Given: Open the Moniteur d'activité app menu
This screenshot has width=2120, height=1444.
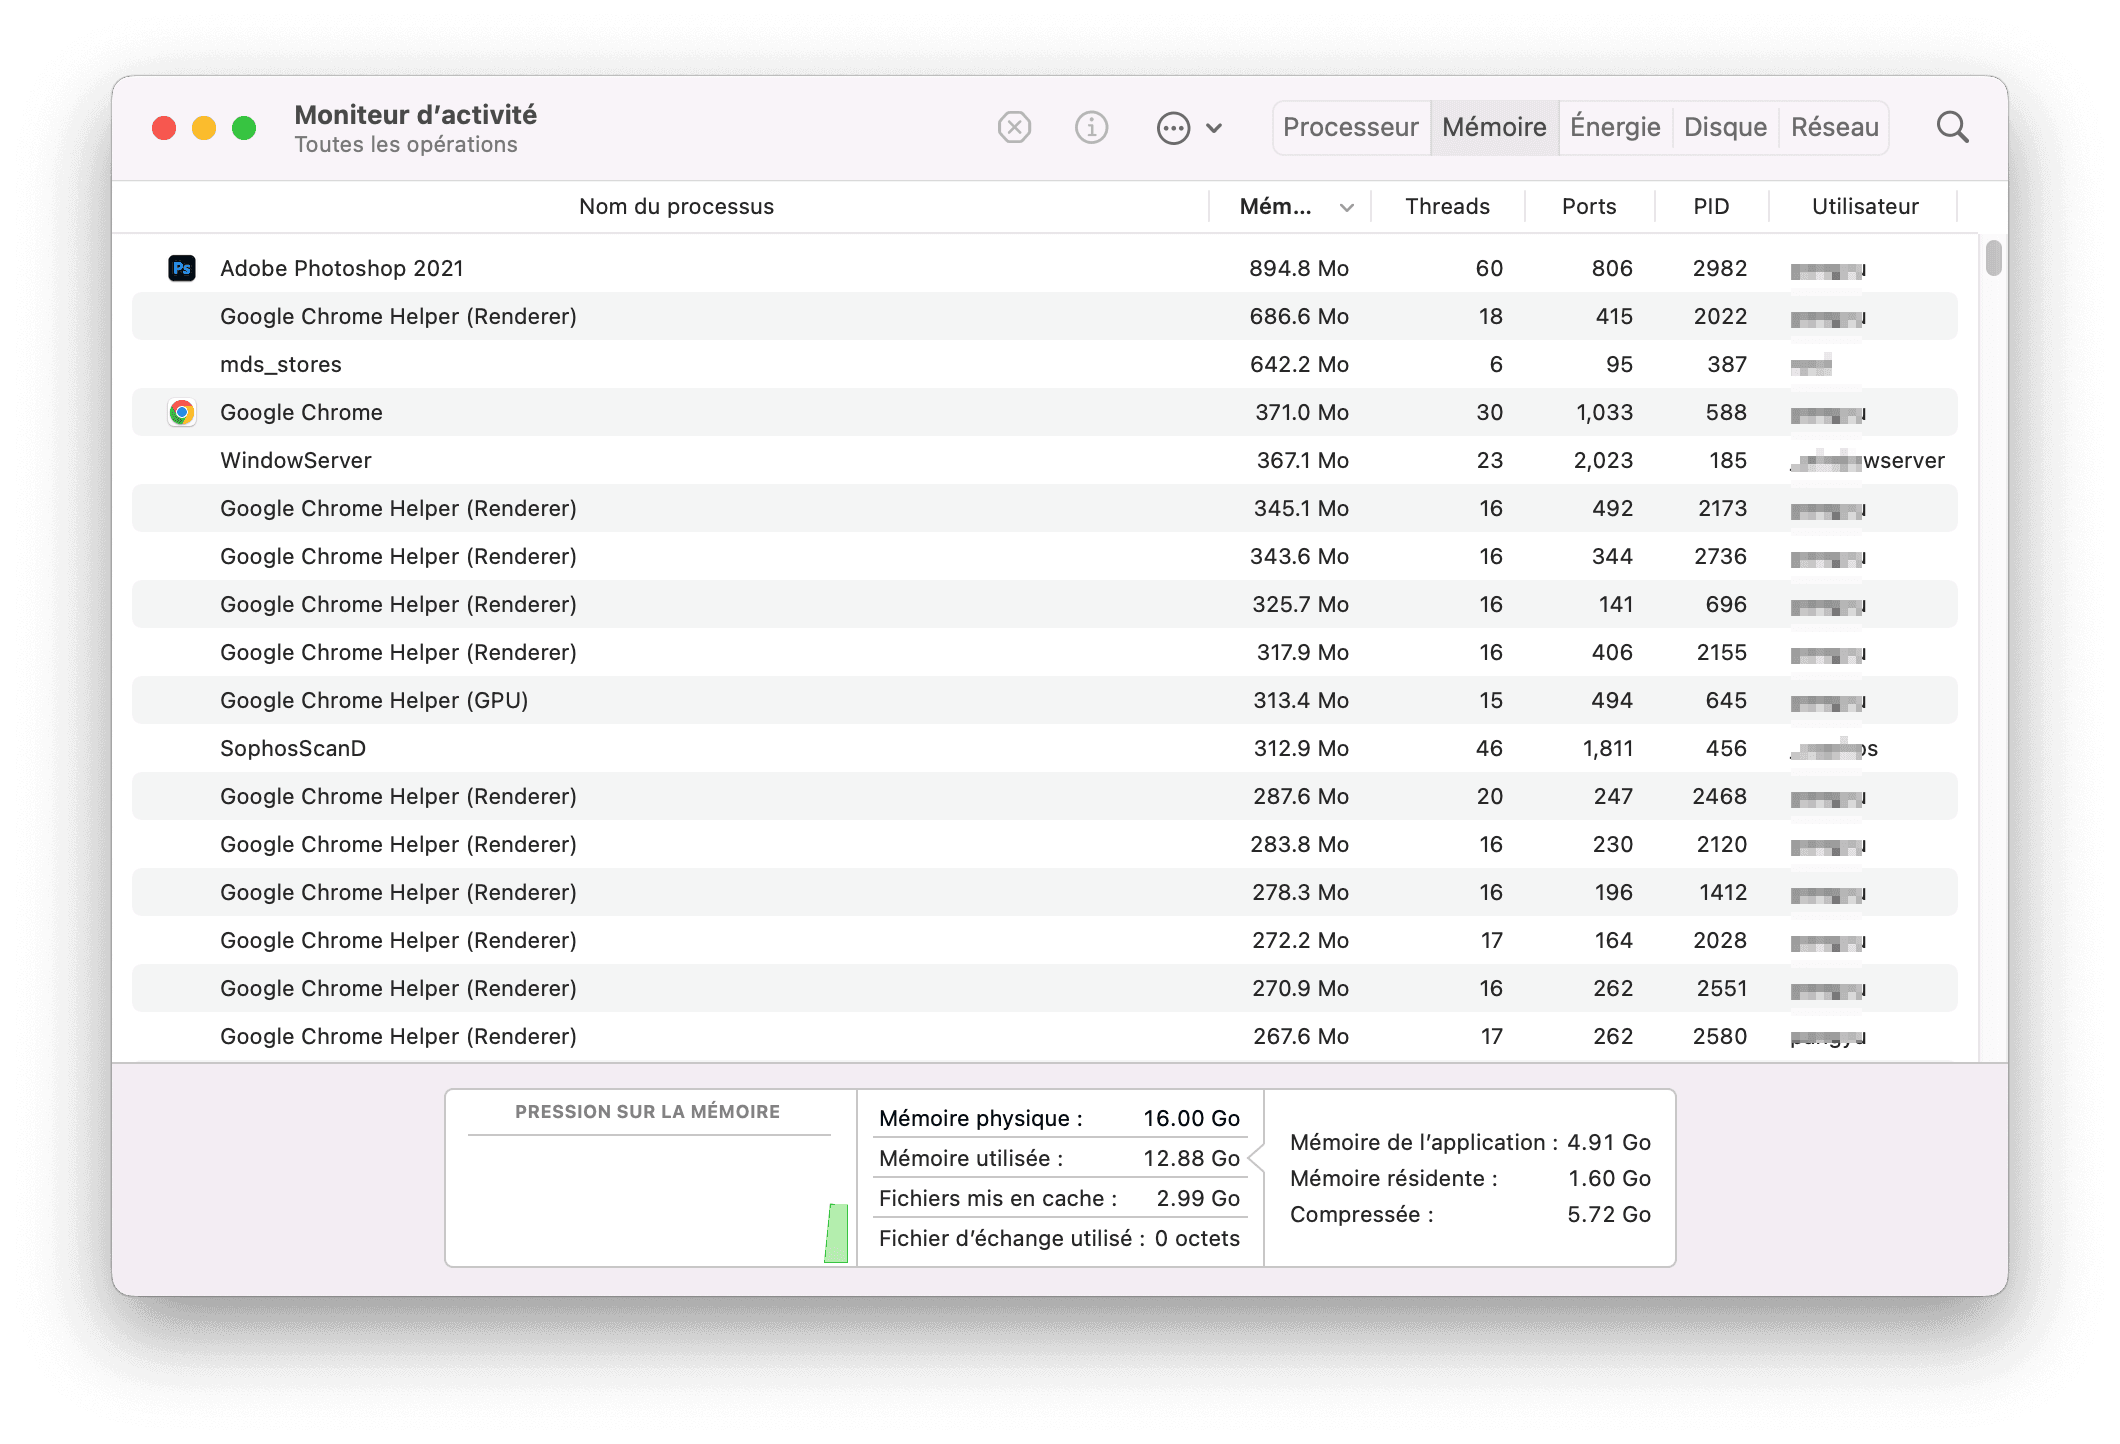Looking at the screenshot, I should pyautogui.click(x=414, y=114).
